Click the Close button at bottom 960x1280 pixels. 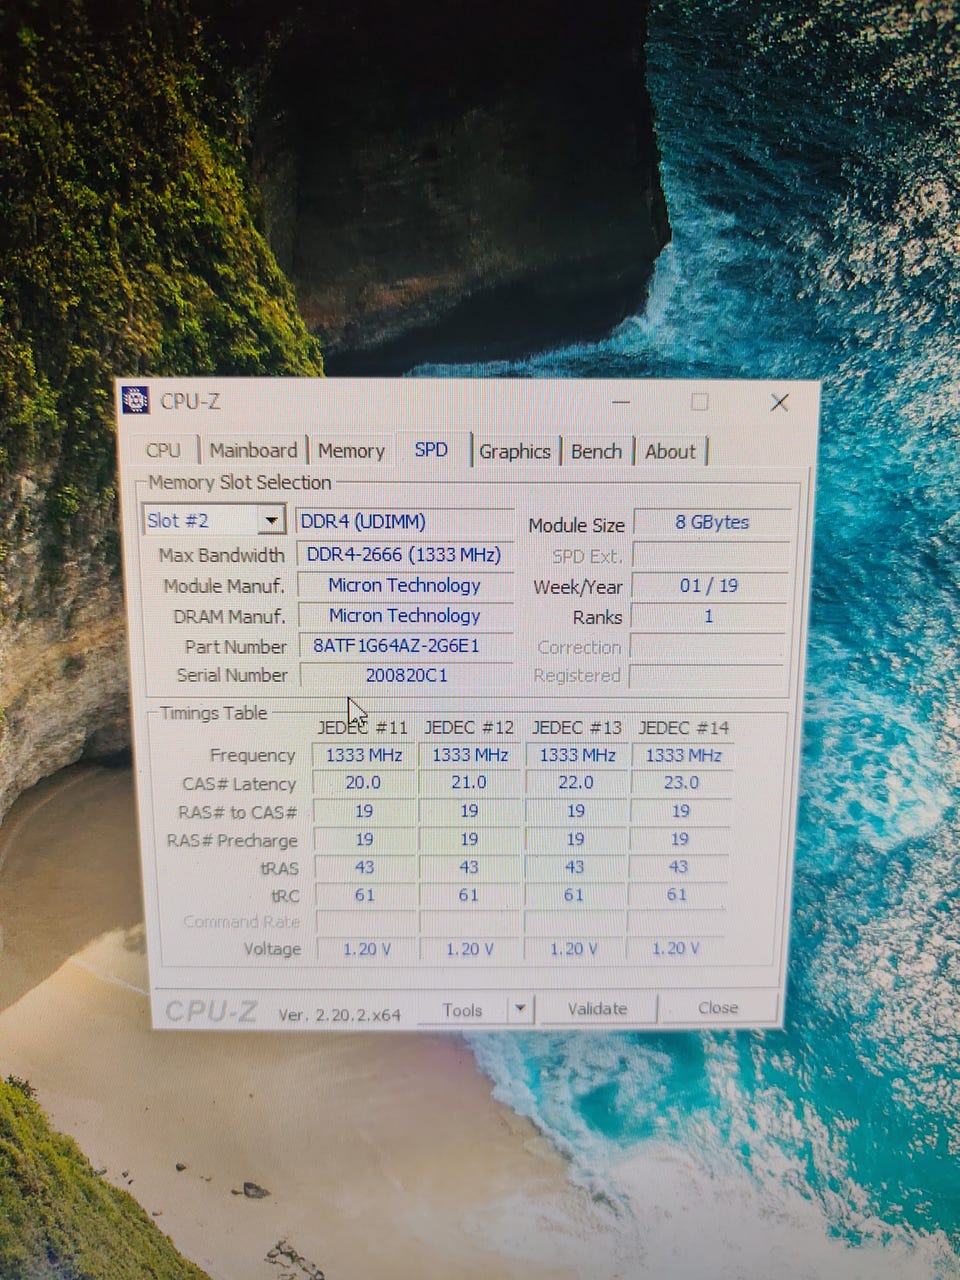point(718,1007)
